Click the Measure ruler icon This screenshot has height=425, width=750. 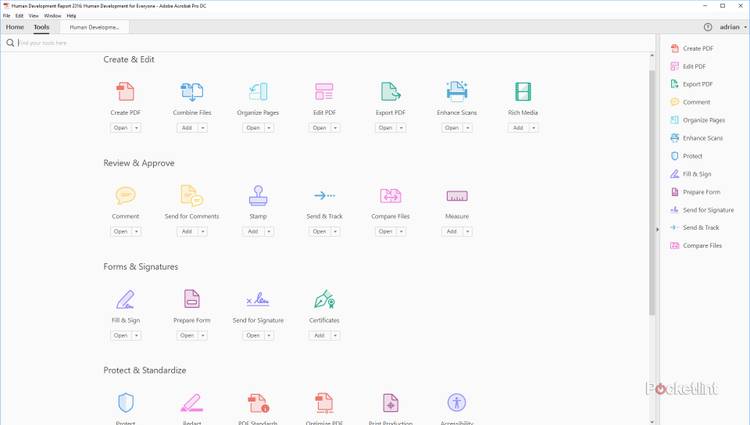(457, 196)
